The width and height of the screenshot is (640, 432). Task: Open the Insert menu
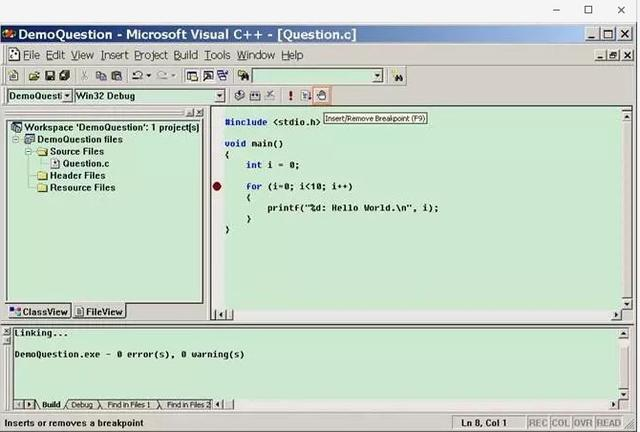coord(114,55)
